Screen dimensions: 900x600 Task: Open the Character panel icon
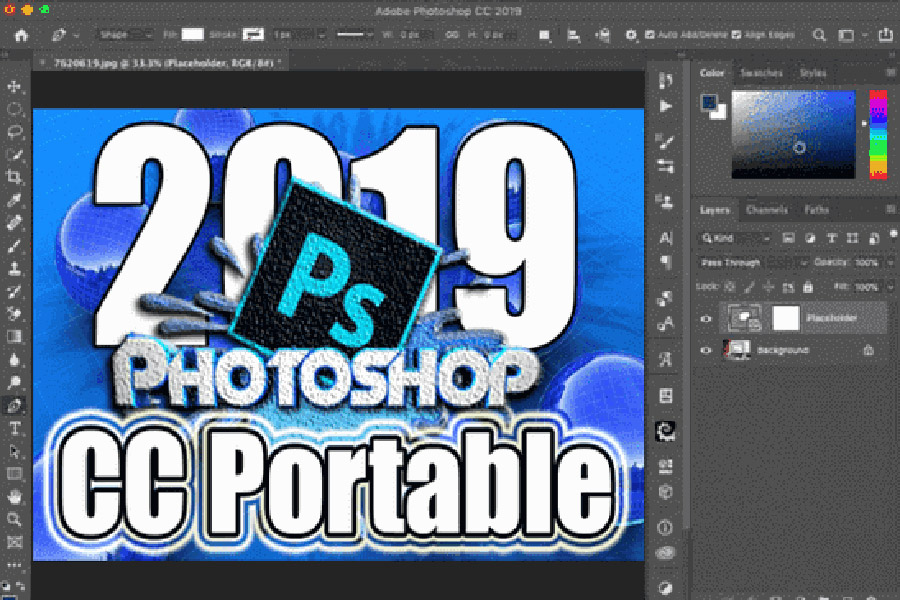click(666, 237)
